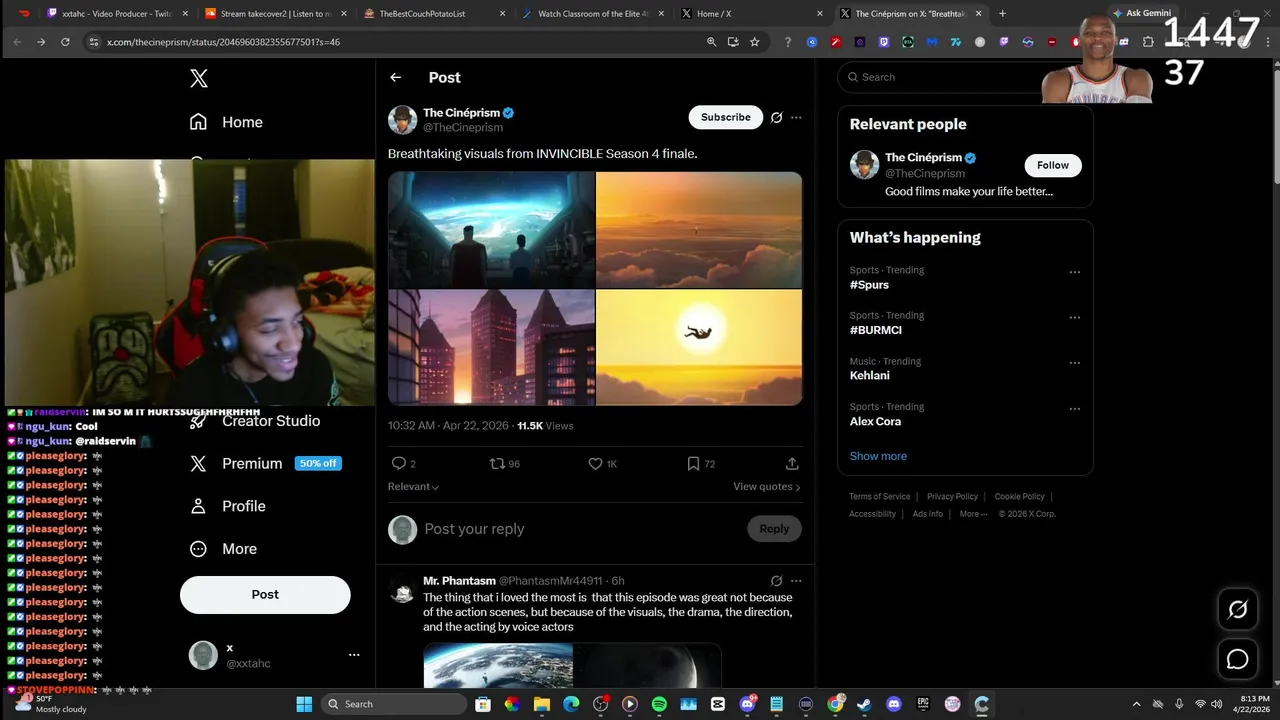
Task: Open the Terms of Service link
Action: coord(880,496)
